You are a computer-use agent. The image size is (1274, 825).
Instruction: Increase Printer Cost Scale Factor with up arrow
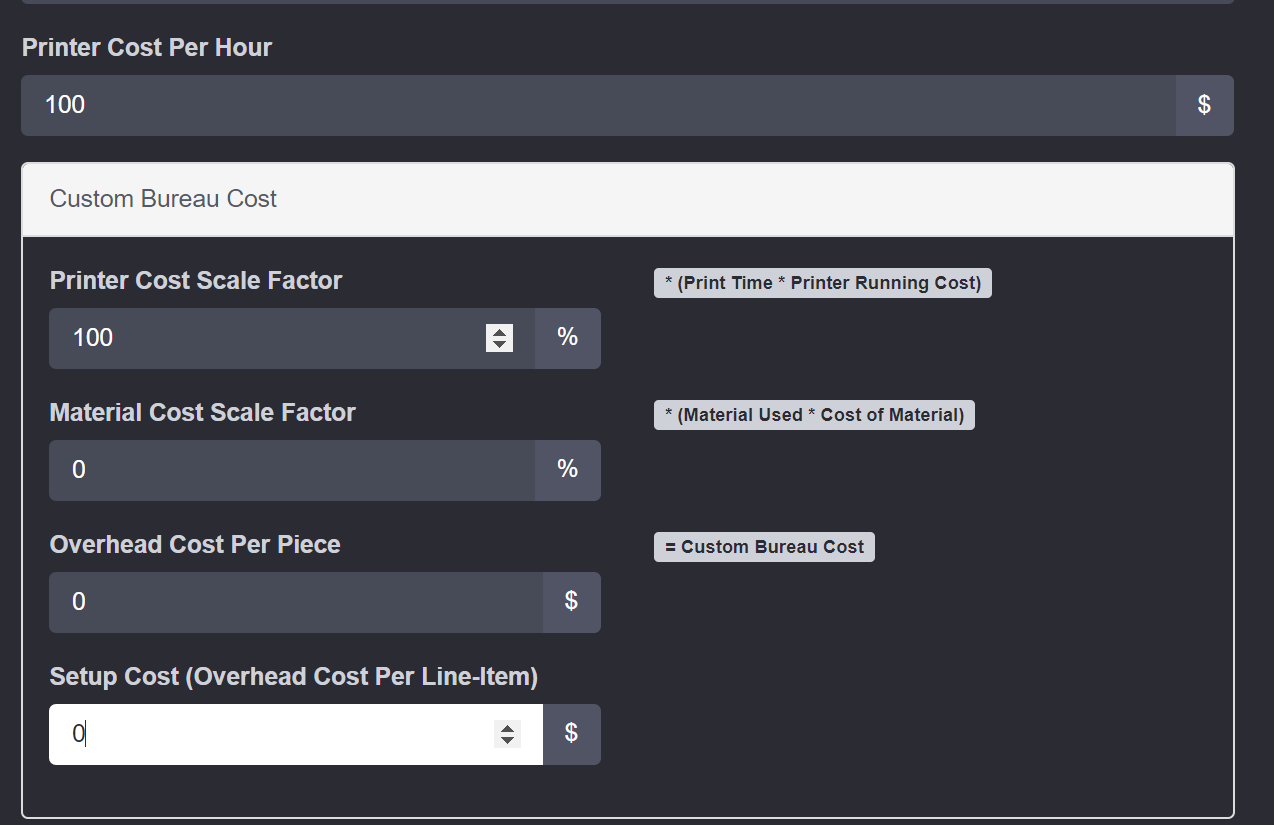click(x=499, y=332)
